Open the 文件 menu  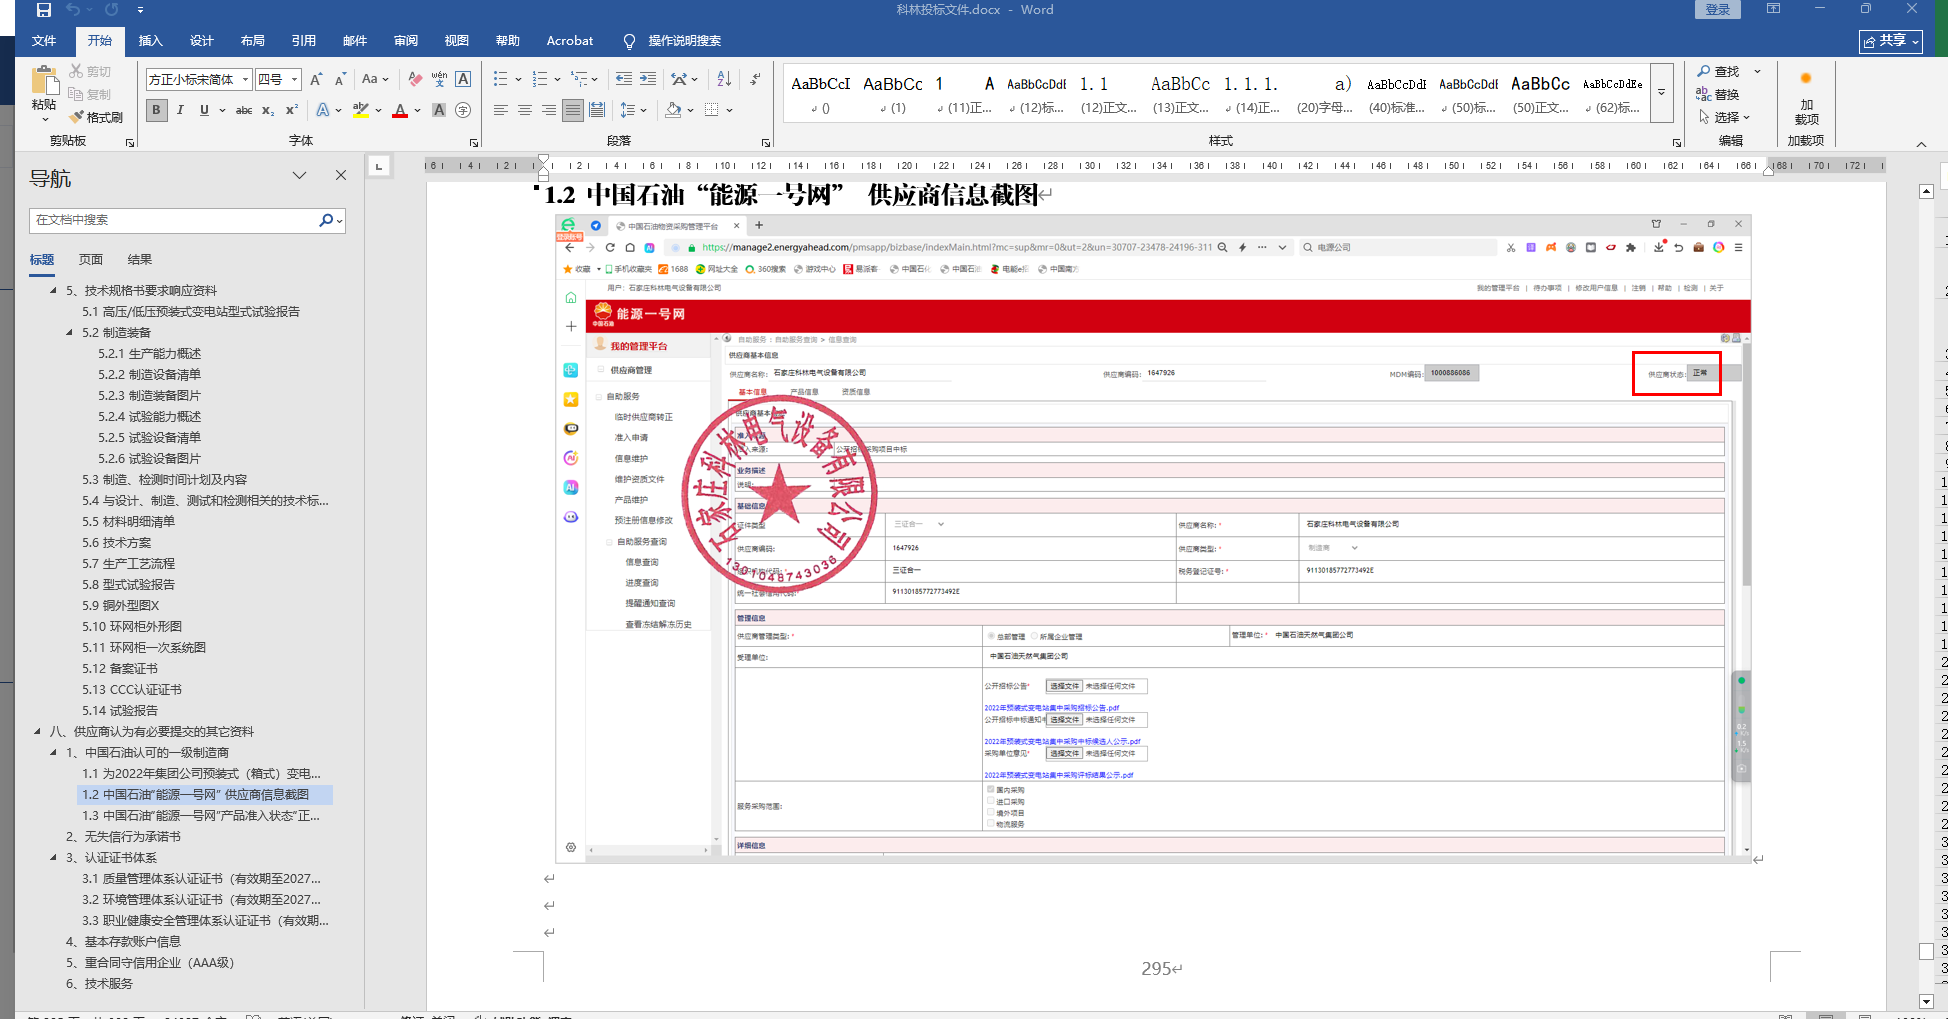(44, 41)
